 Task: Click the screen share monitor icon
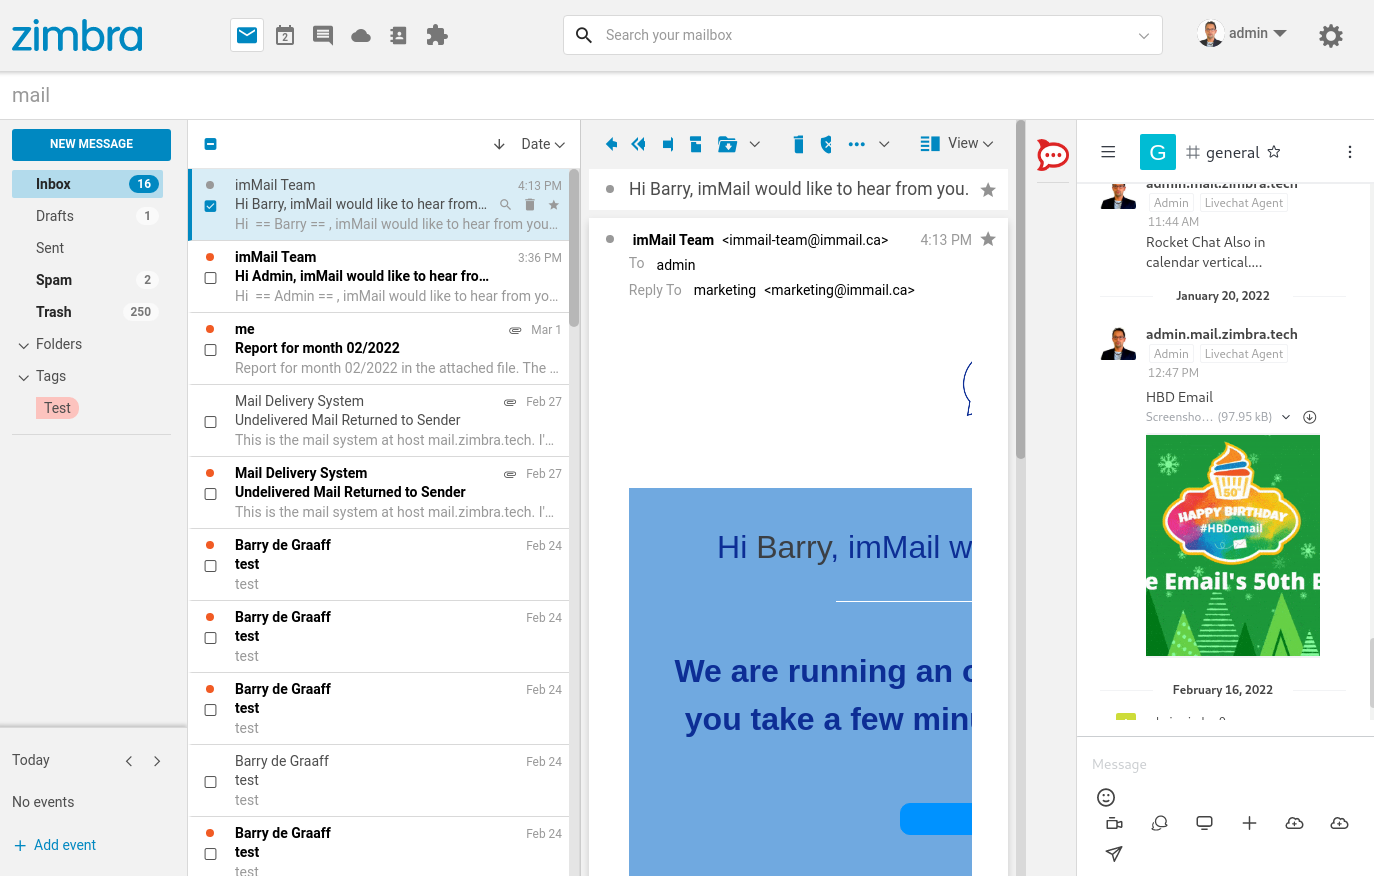pos(1205,823)
